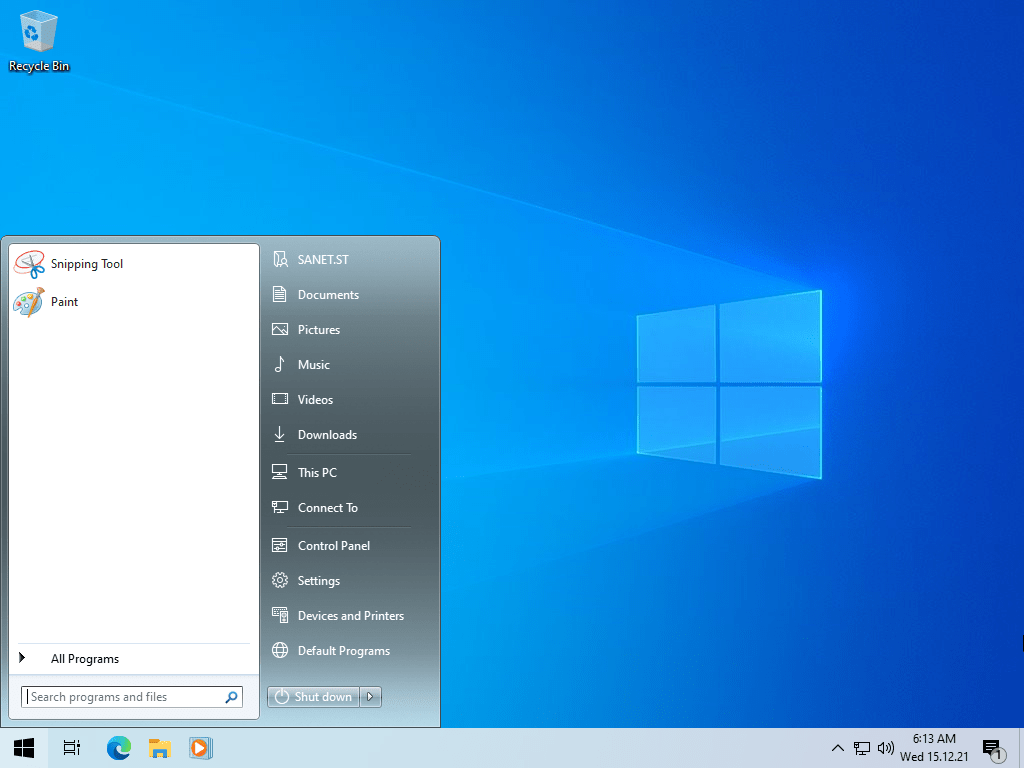Click the Devices and Printers icon
Image resolution: width=1024 pixels, height=768 pixels.
(x=280, y=615)
